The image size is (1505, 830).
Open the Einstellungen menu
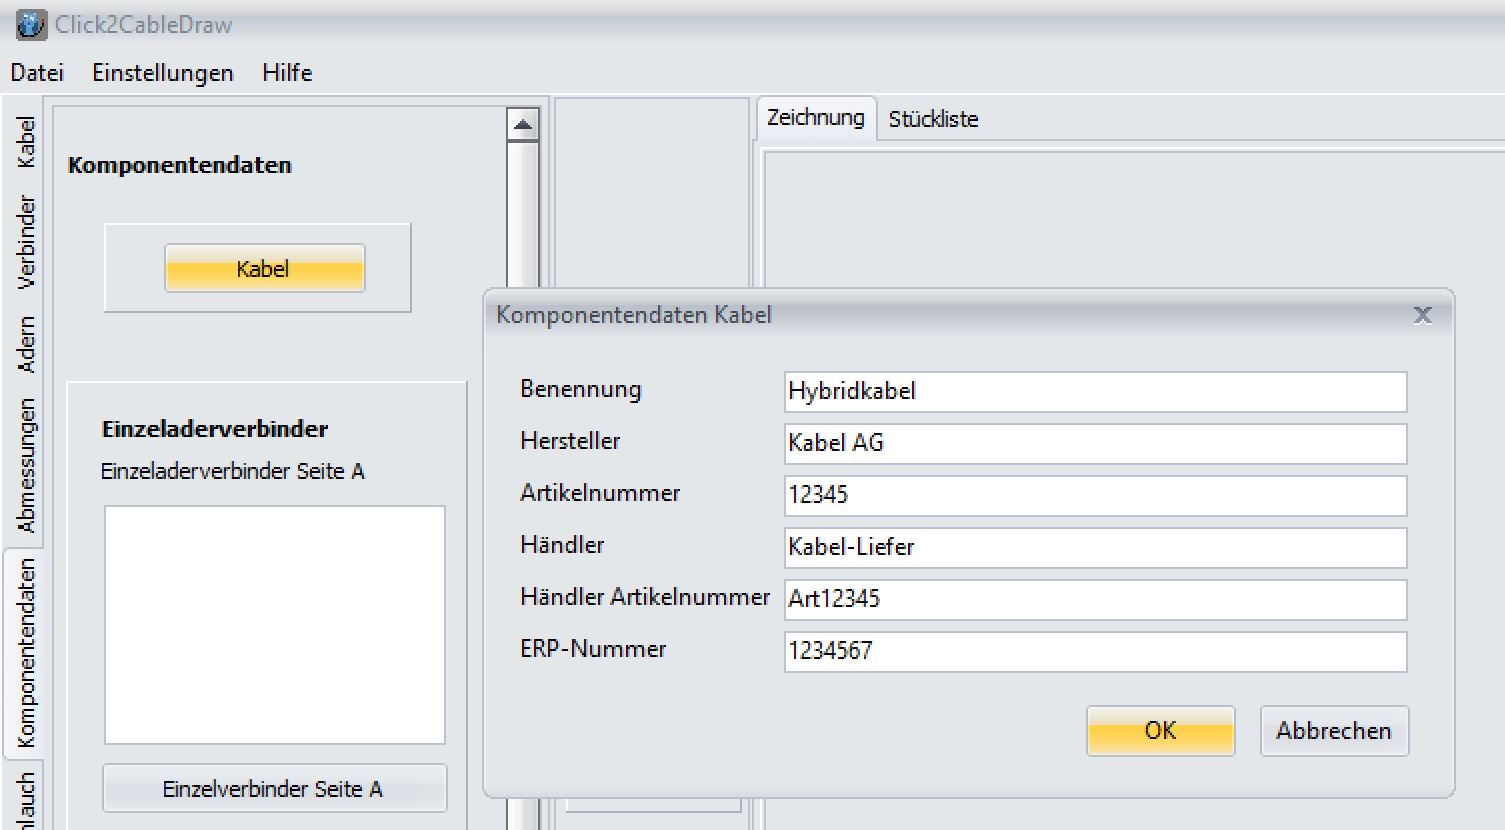point(162,73)
